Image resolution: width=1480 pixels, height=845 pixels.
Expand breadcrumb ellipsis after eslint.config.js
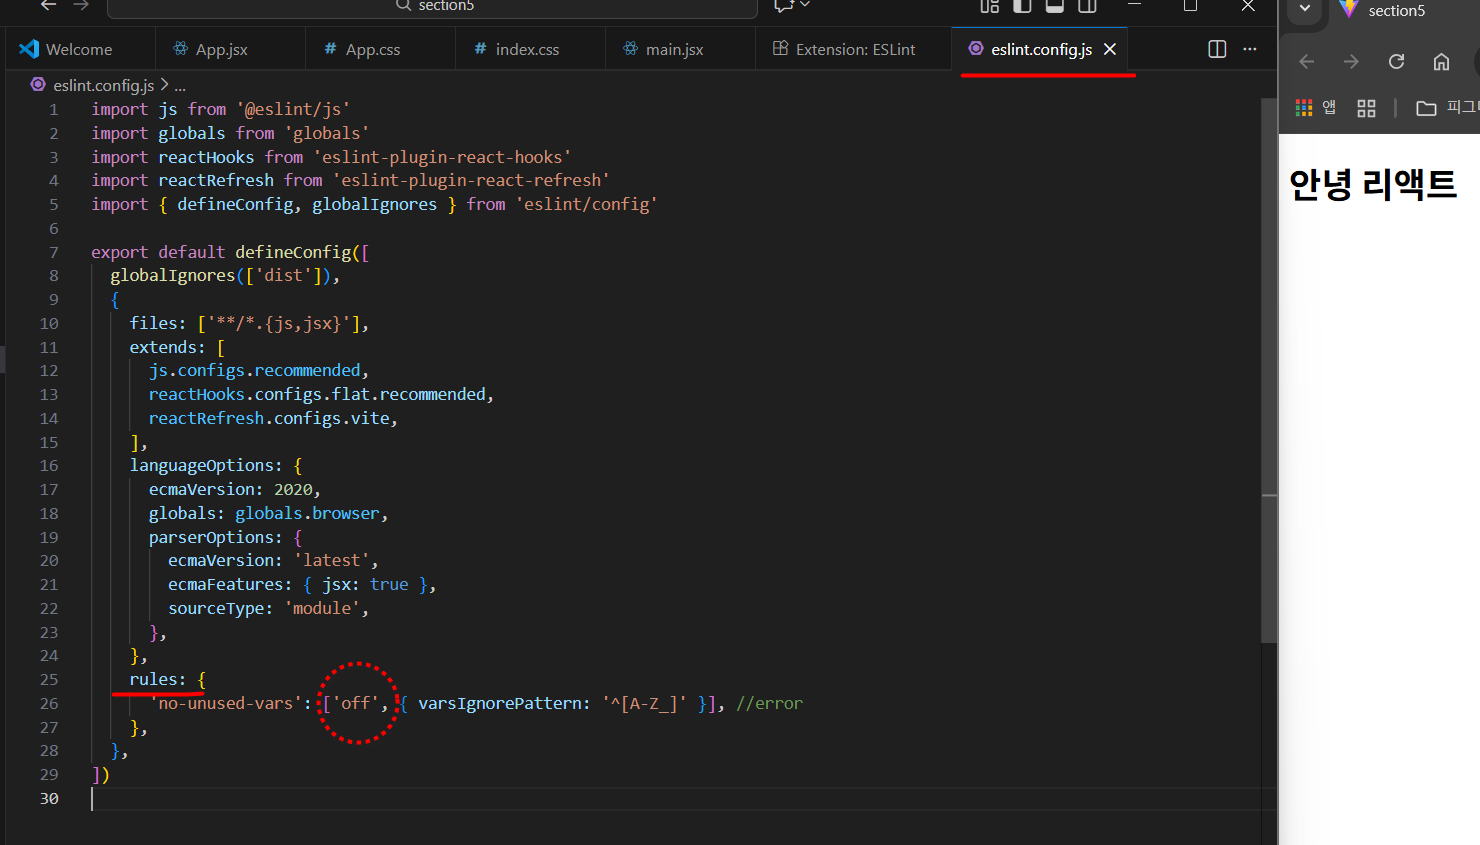(180, 86)
